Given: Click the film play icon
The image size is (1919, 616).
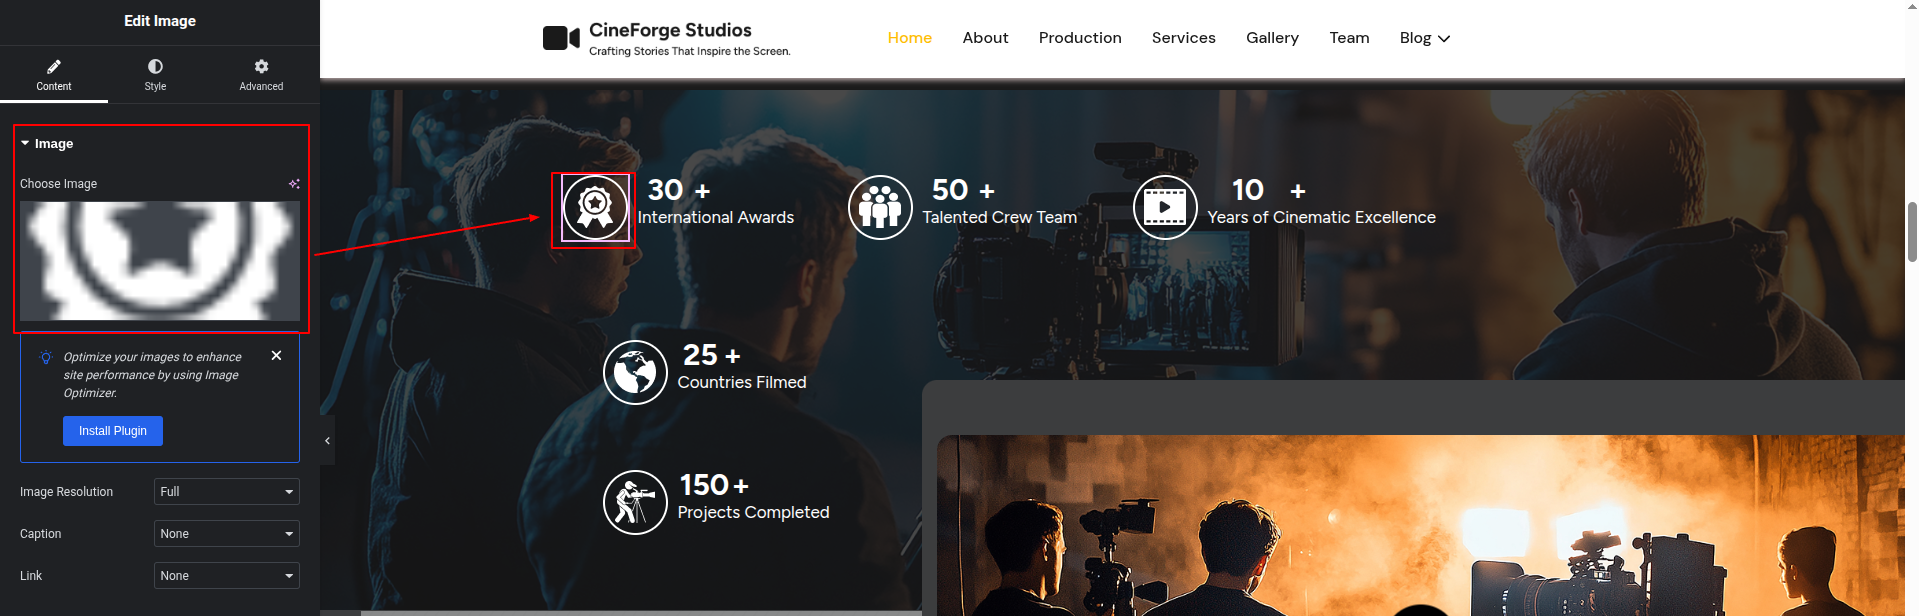Looking at the screenshot, I should (1164, 208).
